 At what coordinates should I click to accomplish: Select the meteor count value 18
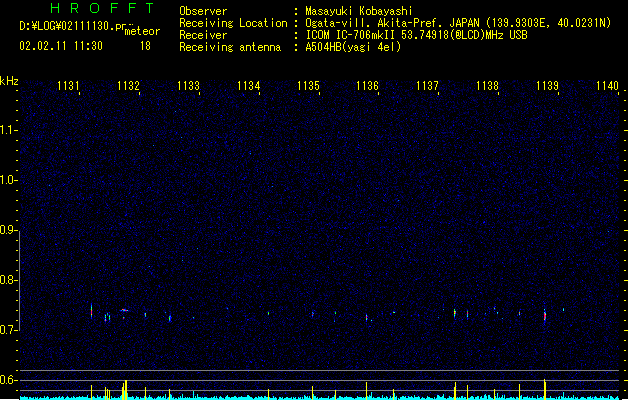point(145,46)
